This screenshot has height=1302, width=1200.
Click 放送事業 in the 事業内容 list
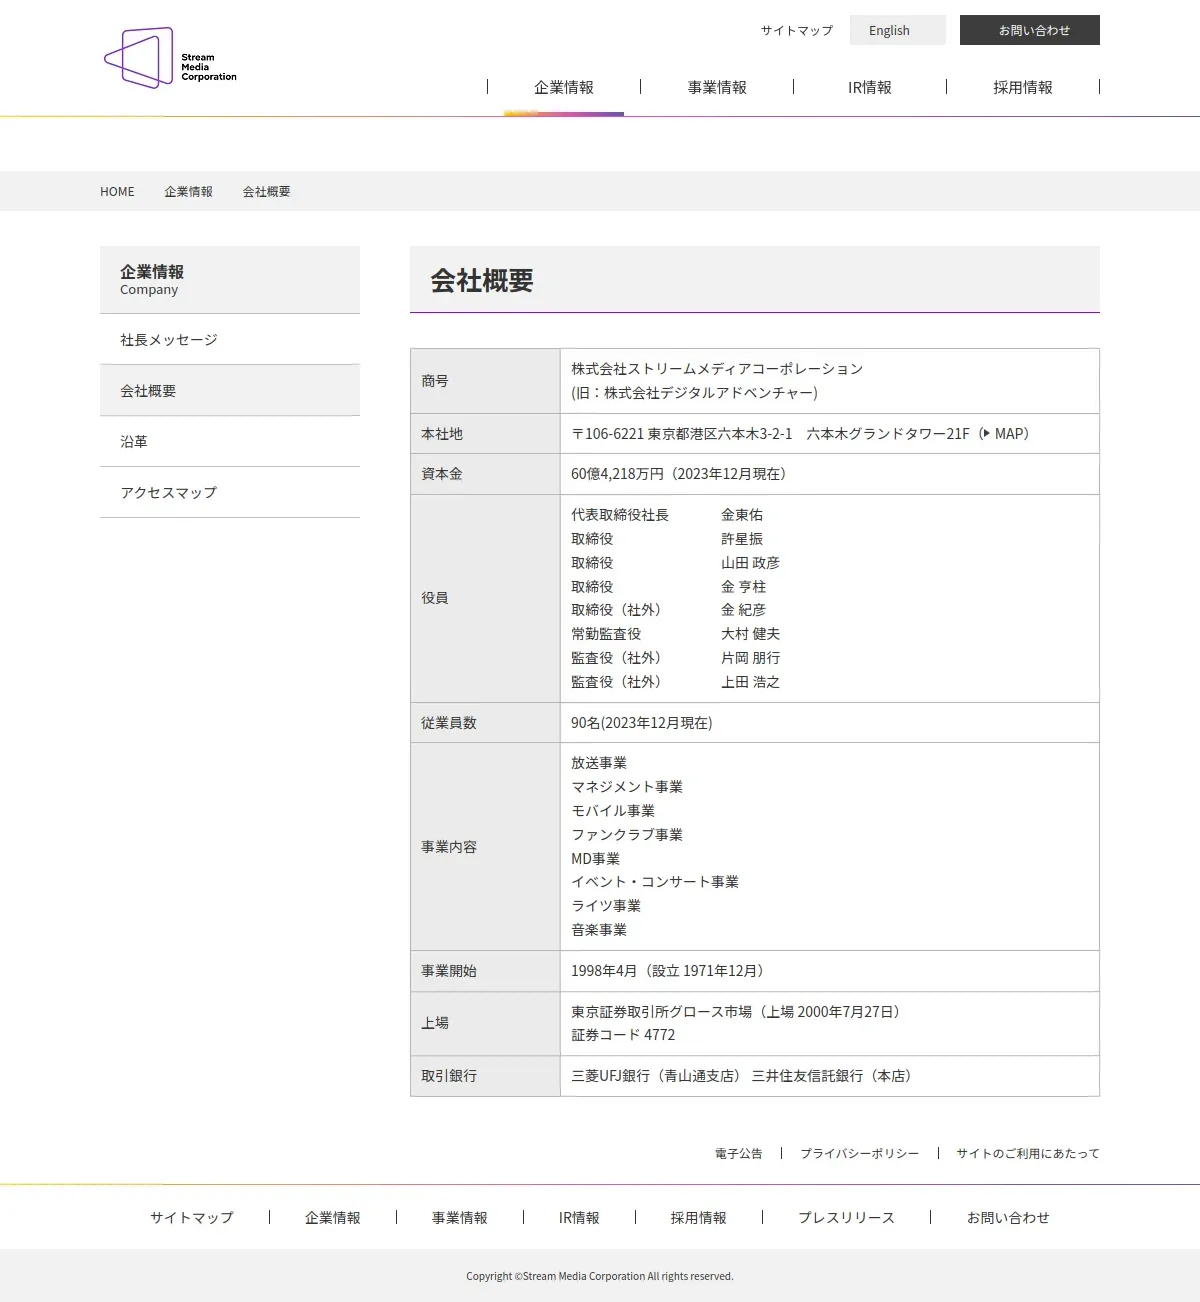(x=599, y=763)
